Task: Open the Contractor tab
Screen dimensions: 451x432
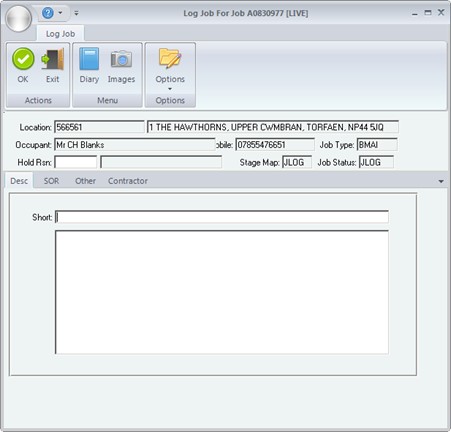Action: pos(128,181)
